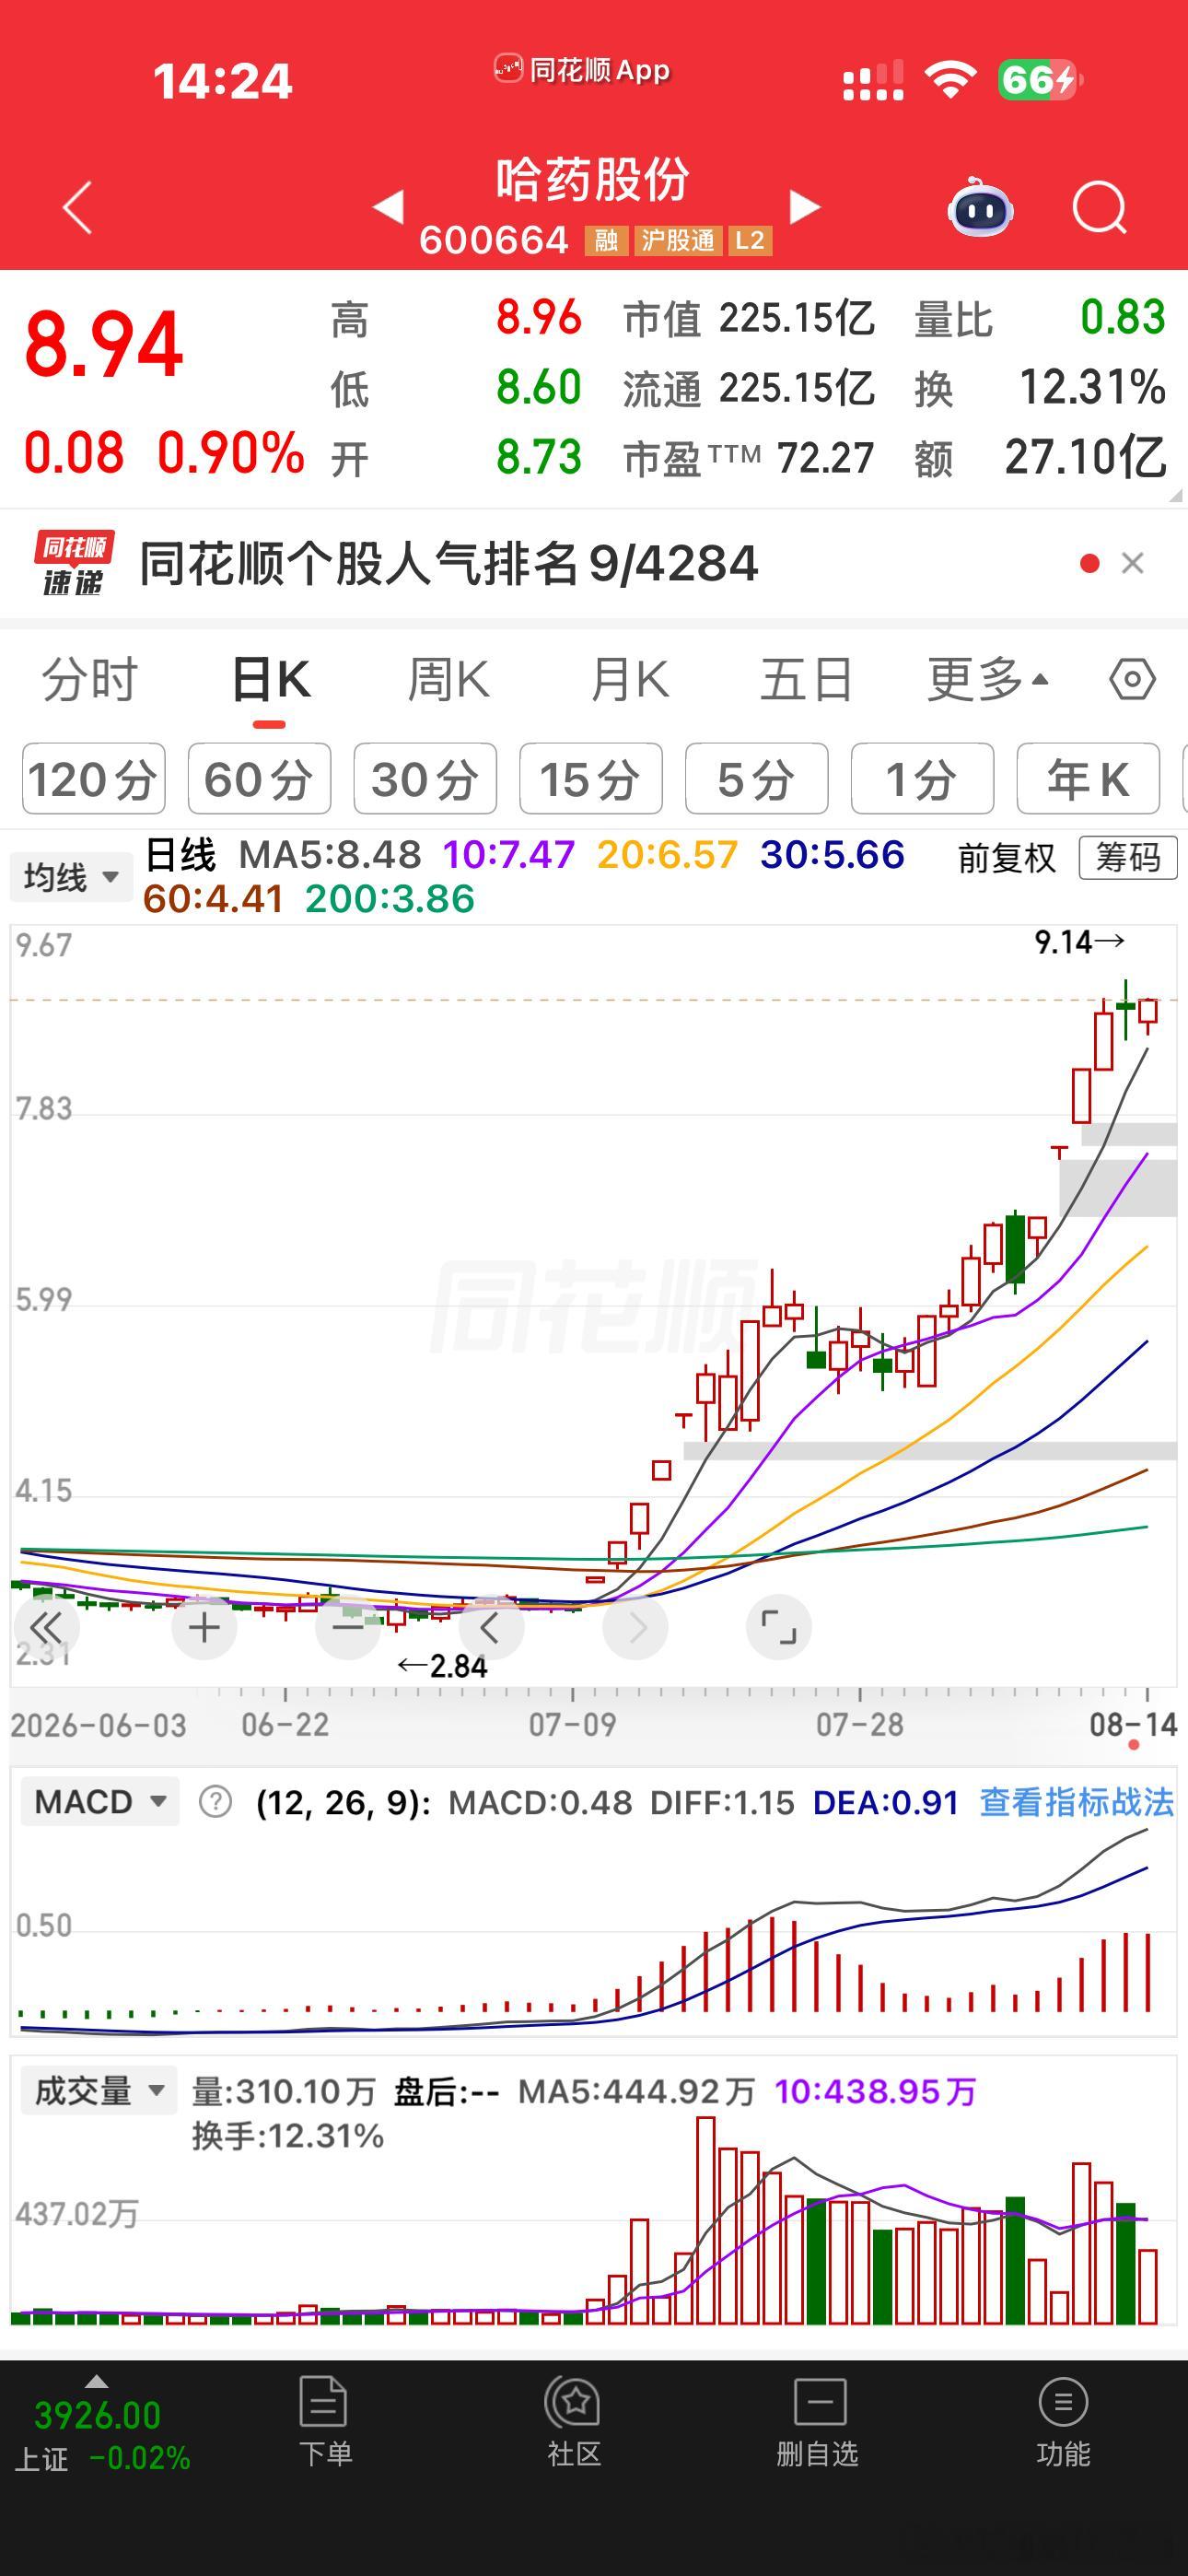Toggle 筹码 chip distribution view
This screenshot has width=1188, height=2576.
coord(1128,858)
